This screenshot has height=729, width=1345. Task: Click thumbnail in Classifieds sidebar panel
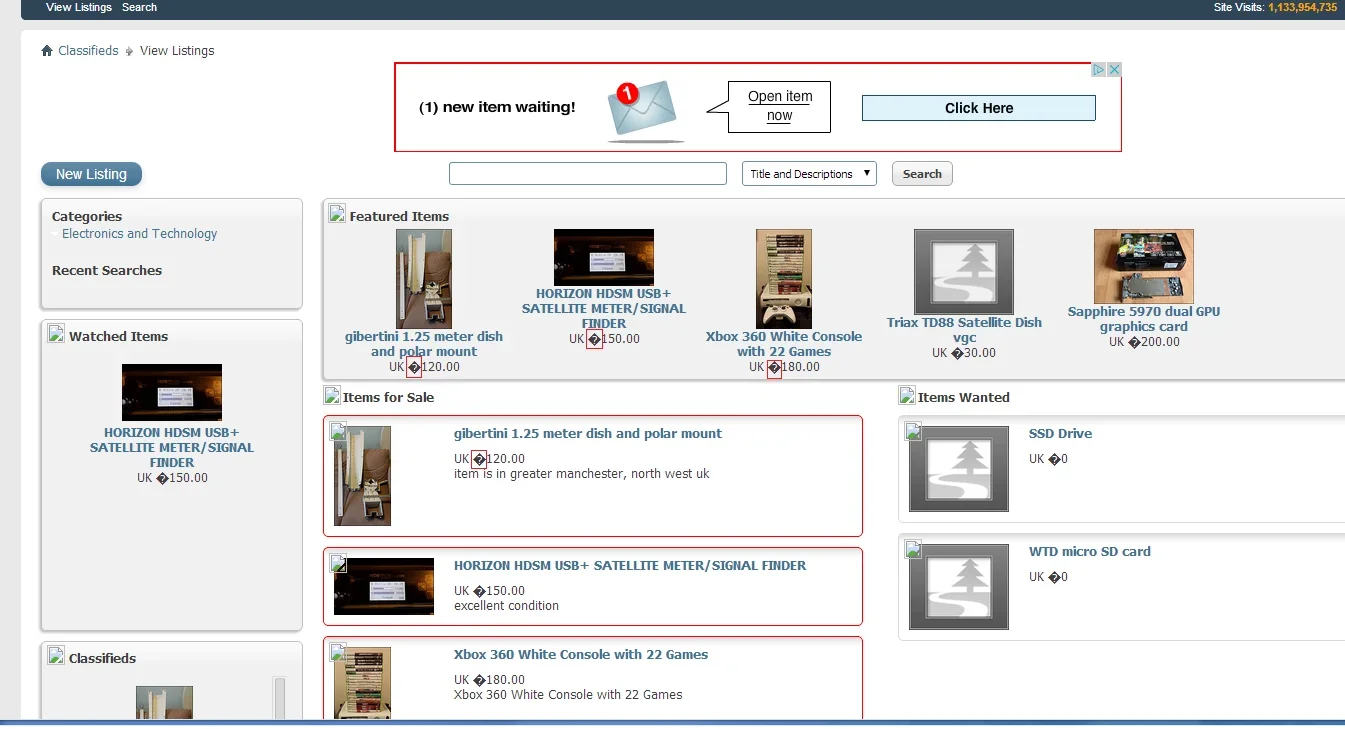[164, 702]
